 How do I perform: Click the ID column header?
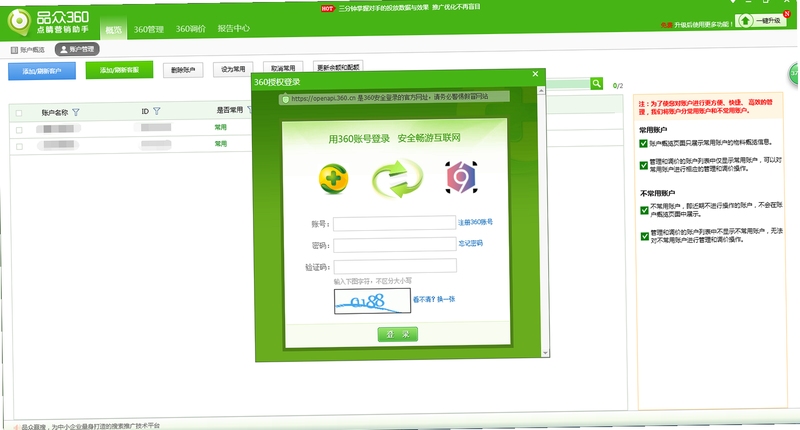[x=145, y=111]
